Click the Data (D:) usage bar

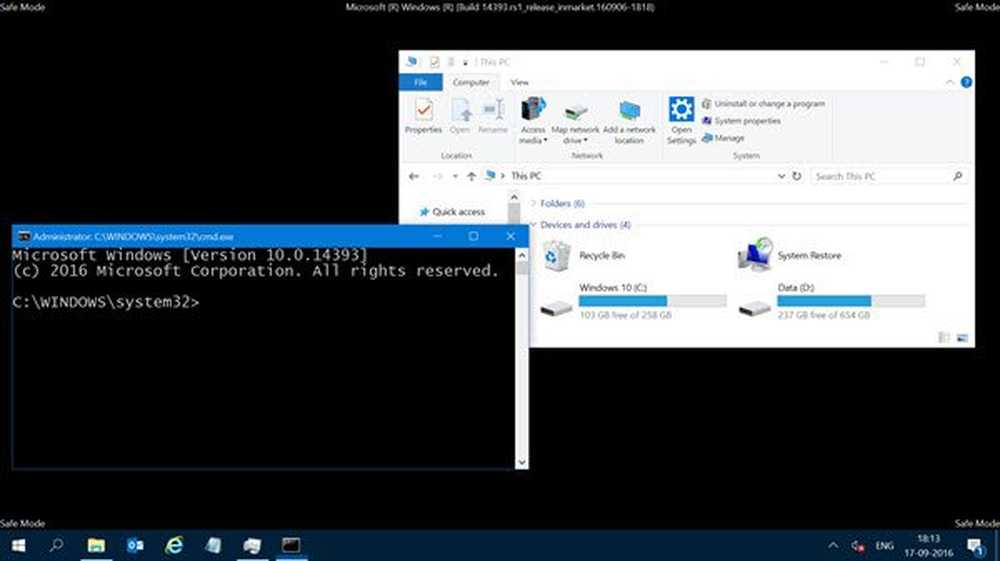point(851,301)
